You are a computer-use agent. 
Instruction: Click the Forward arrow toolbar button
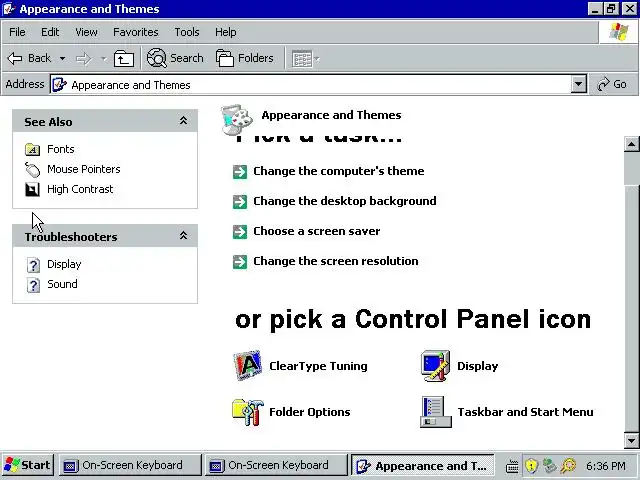[83, 59]
